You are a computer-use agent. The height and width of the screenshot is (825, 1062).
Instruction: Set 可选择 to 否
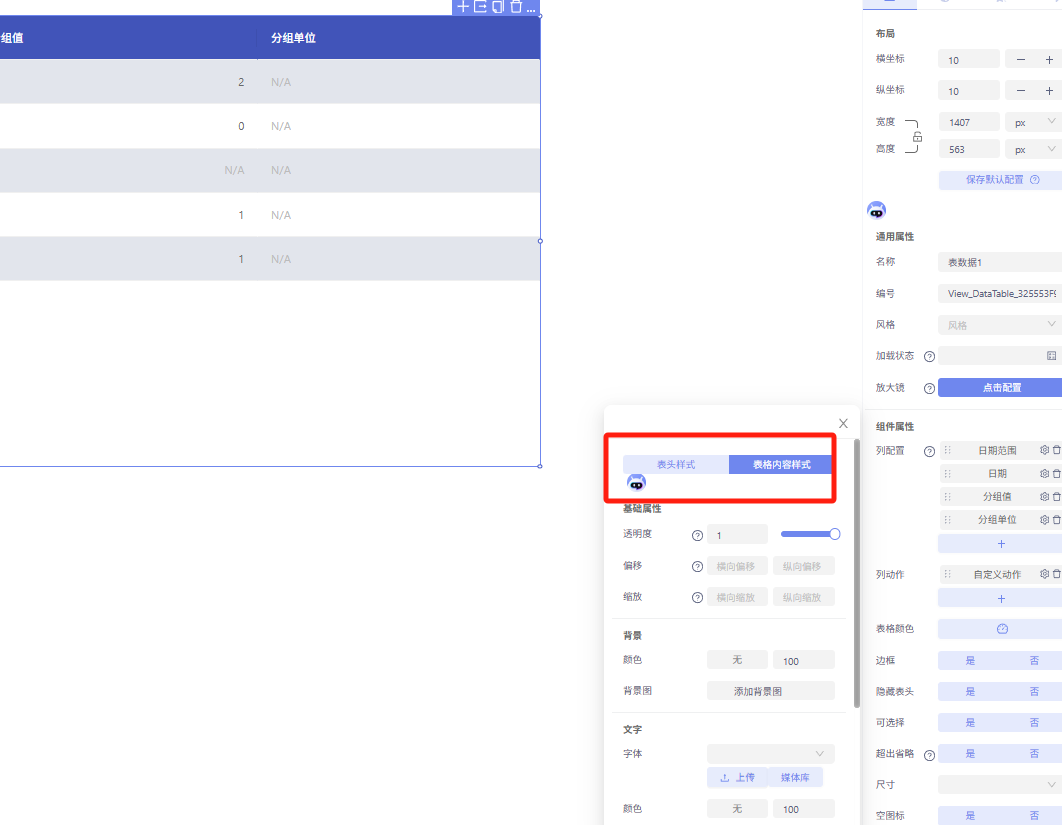click(x=1034, y=723)
